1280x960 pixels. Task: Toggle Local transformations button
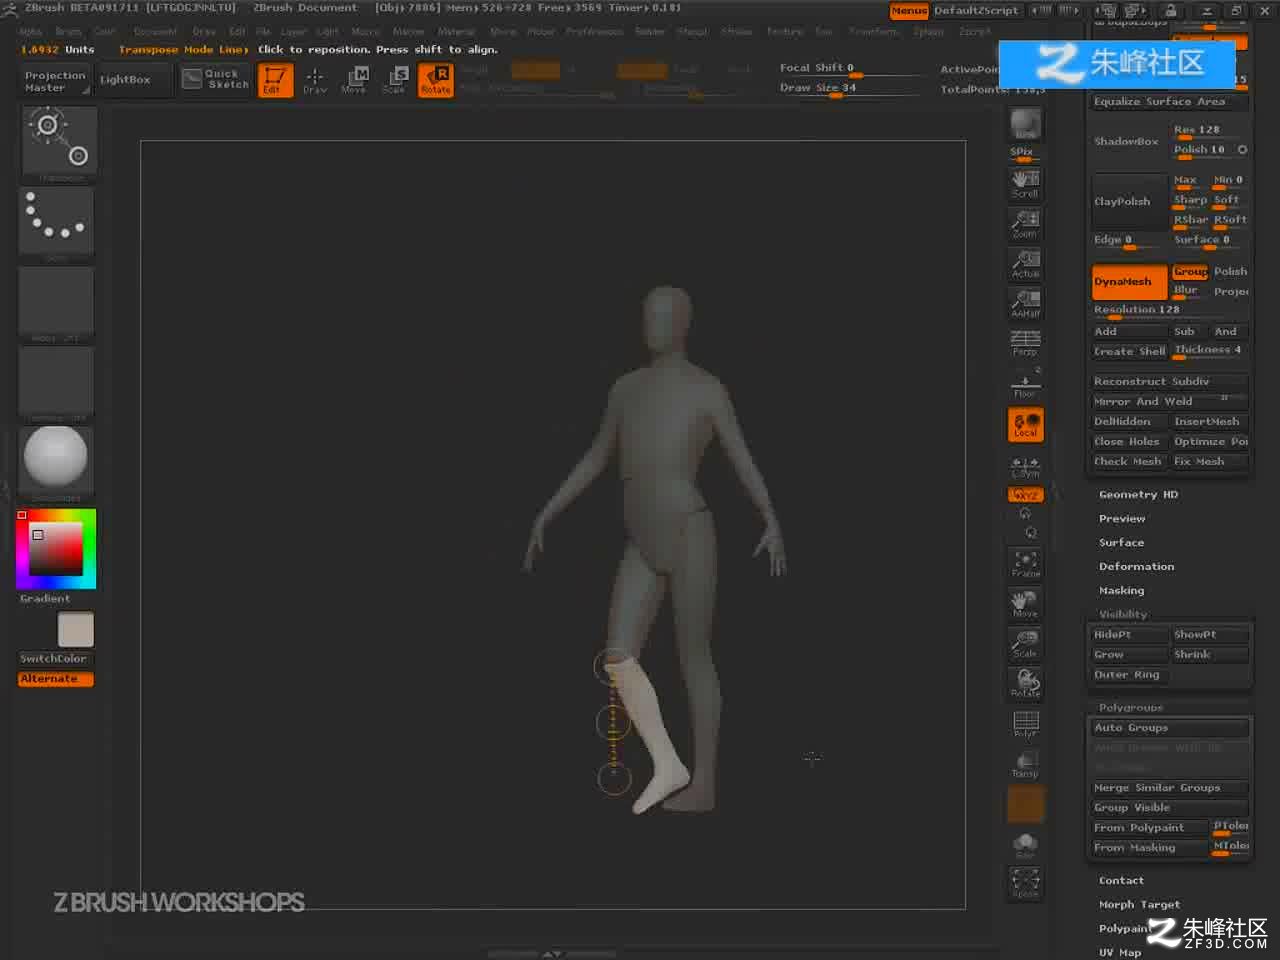pos(1025,425)
